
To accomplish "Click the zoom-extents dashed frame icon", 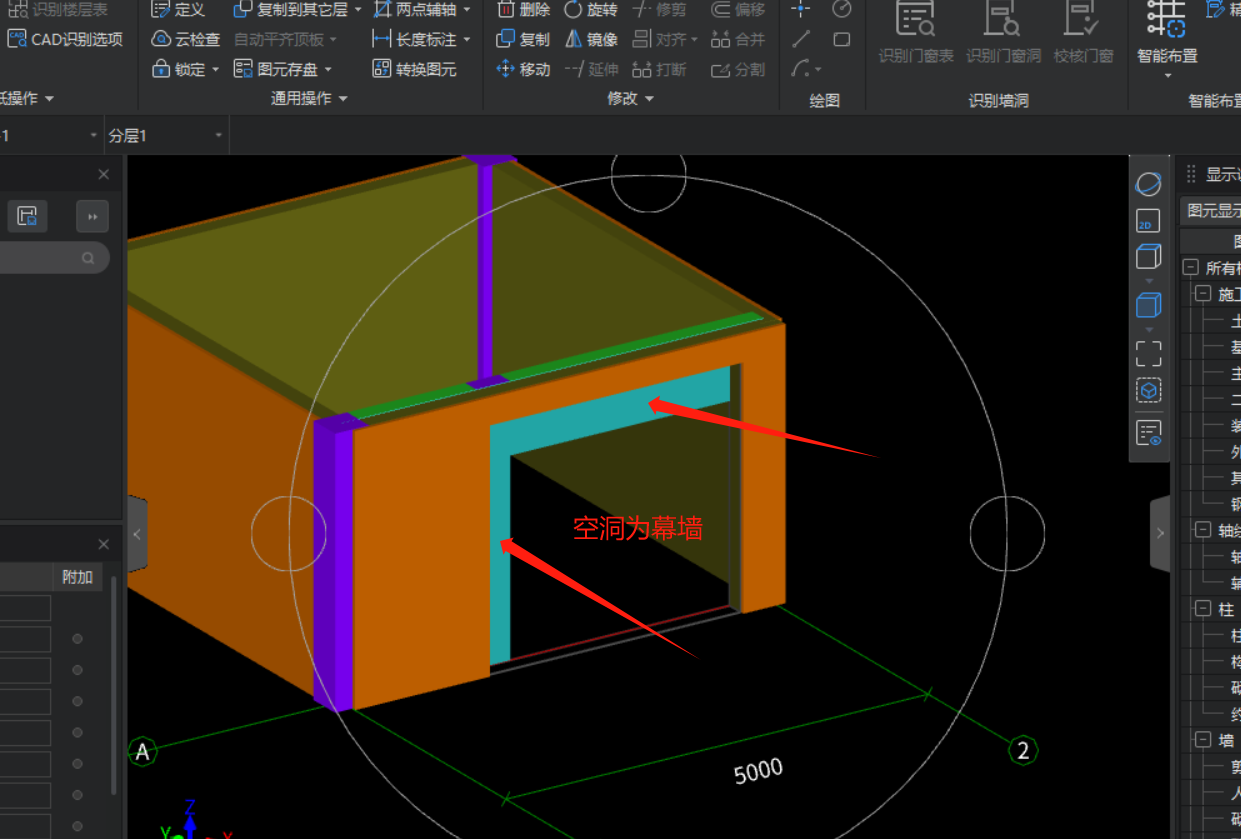I will 1149,353.
